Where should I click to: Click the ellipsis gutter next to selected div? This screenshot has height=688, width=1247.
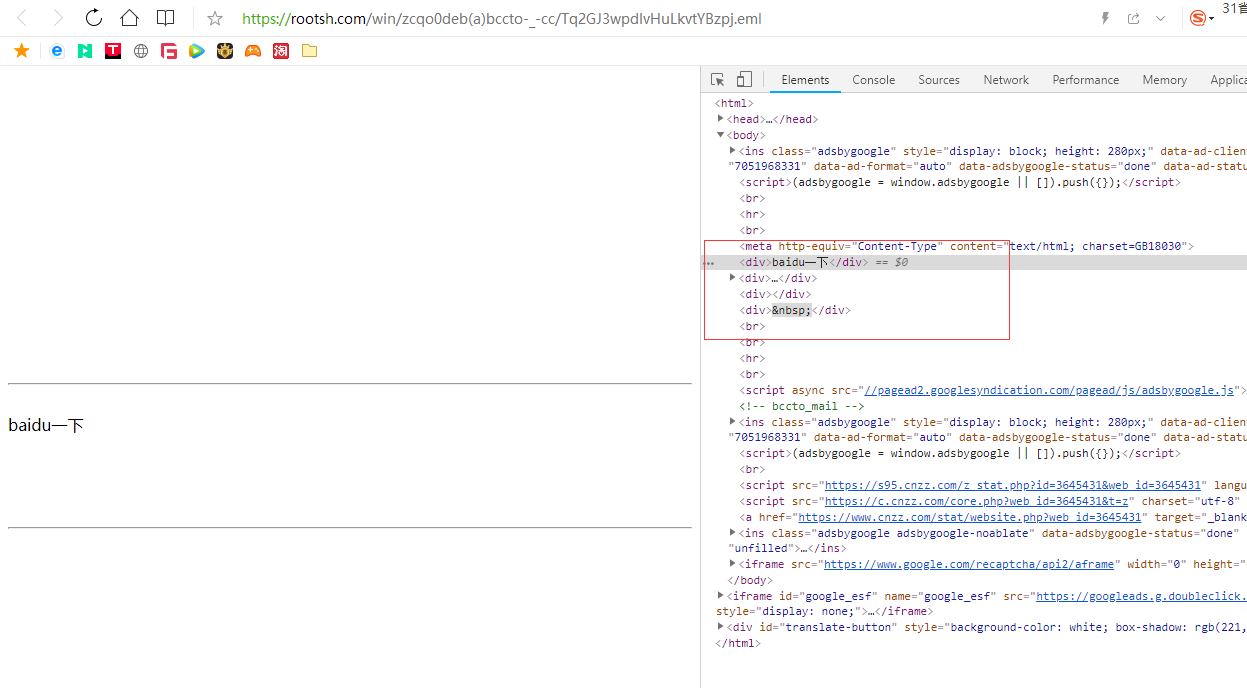710,263
